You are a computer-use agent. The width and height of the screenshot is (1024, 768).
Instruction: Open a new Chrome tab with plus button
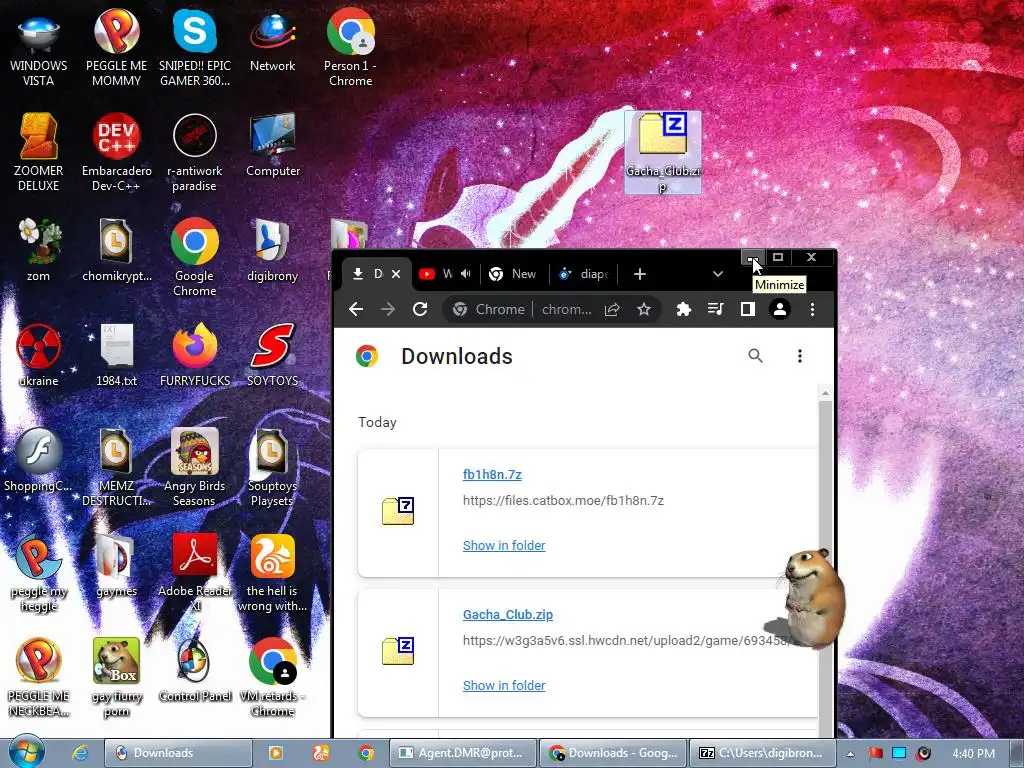[639, 274]
